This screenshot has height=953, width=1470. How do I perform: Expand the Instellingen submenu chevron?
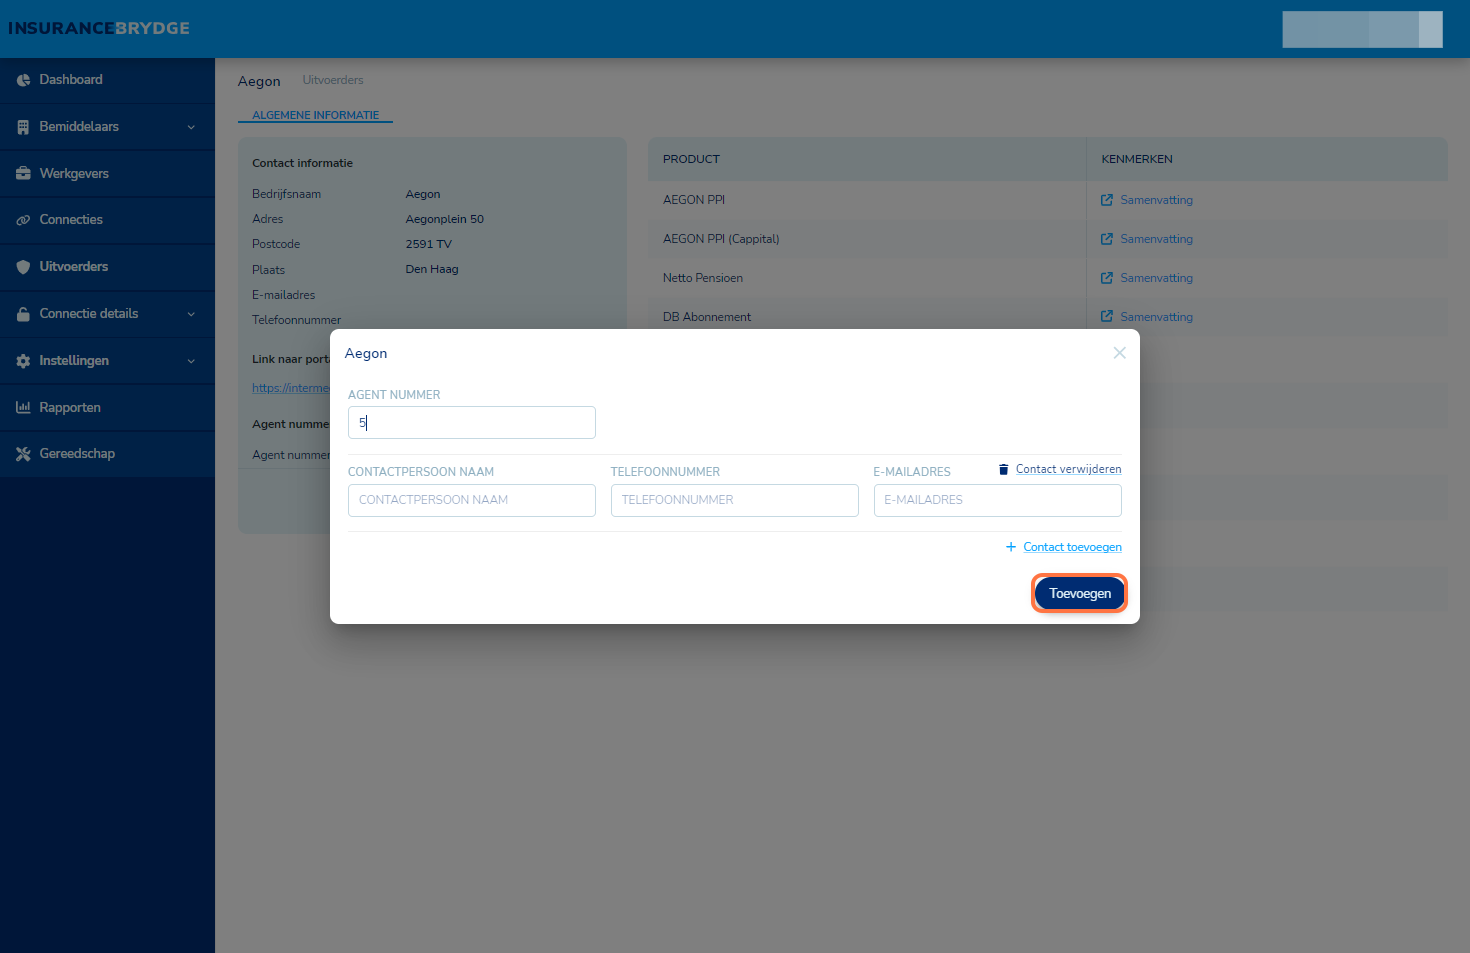coord(191,361)
